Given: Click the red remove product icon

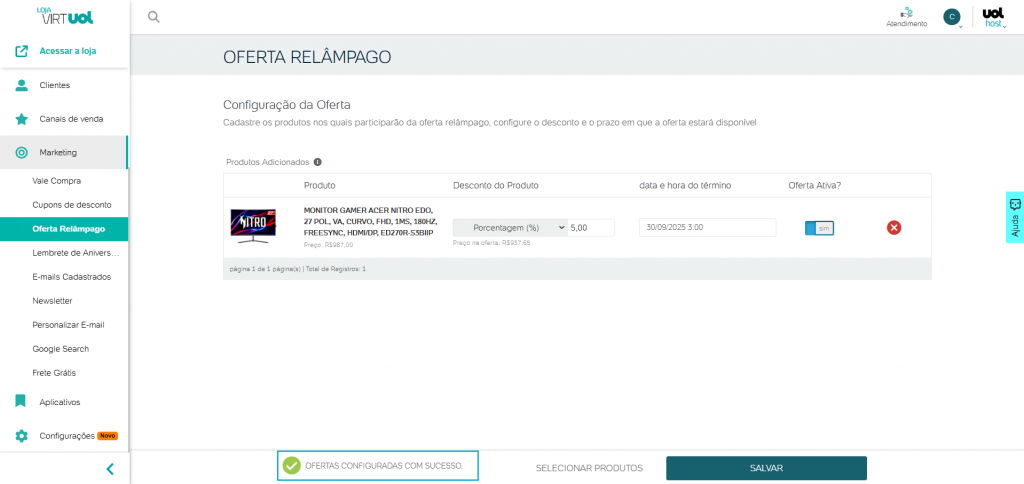Looking at the screenshot, I should (894, 227).
